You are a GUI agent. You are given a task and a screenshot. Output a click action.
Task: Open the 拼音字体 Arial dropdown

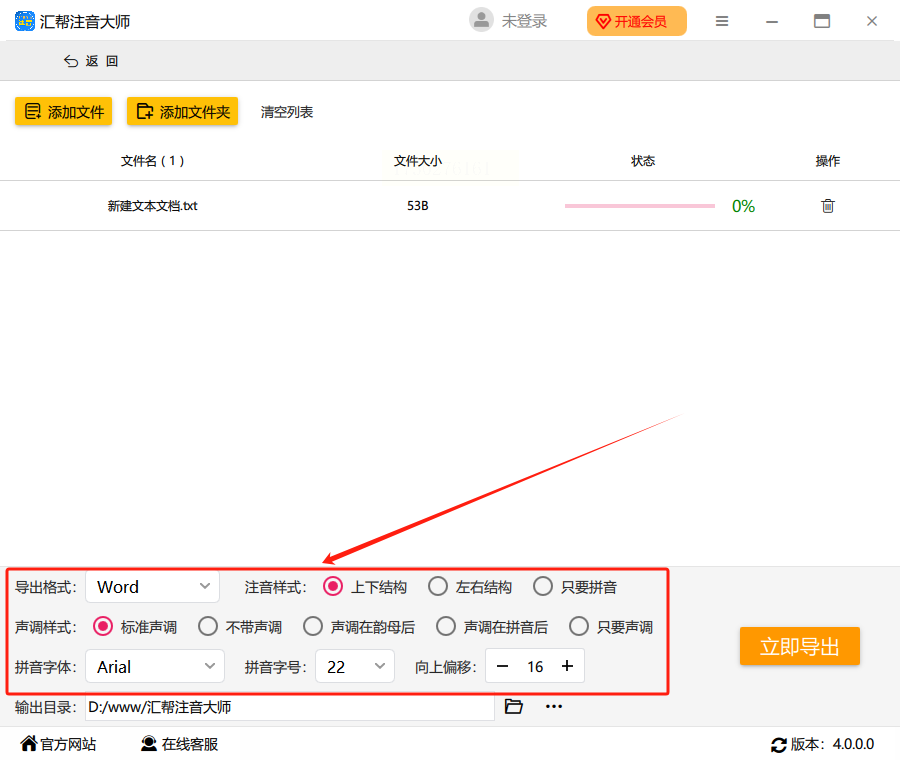coord(155,666)
